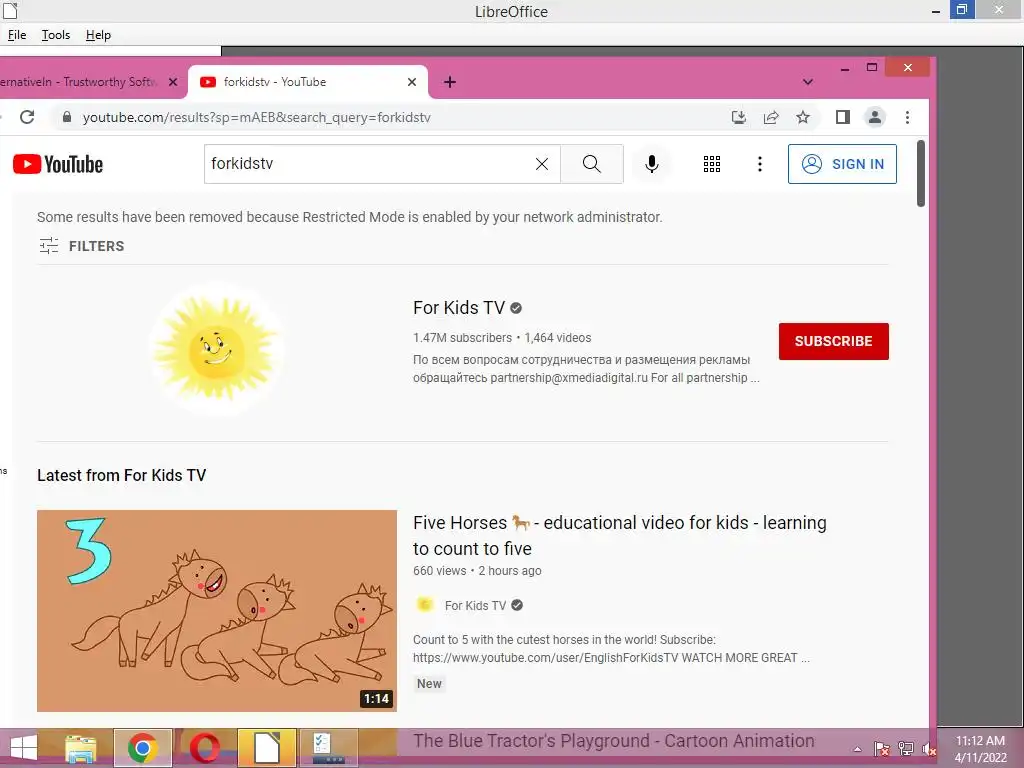Close the forkidstv YouTube tab
Screen dimensions: 1024x768
pos(411,82)
